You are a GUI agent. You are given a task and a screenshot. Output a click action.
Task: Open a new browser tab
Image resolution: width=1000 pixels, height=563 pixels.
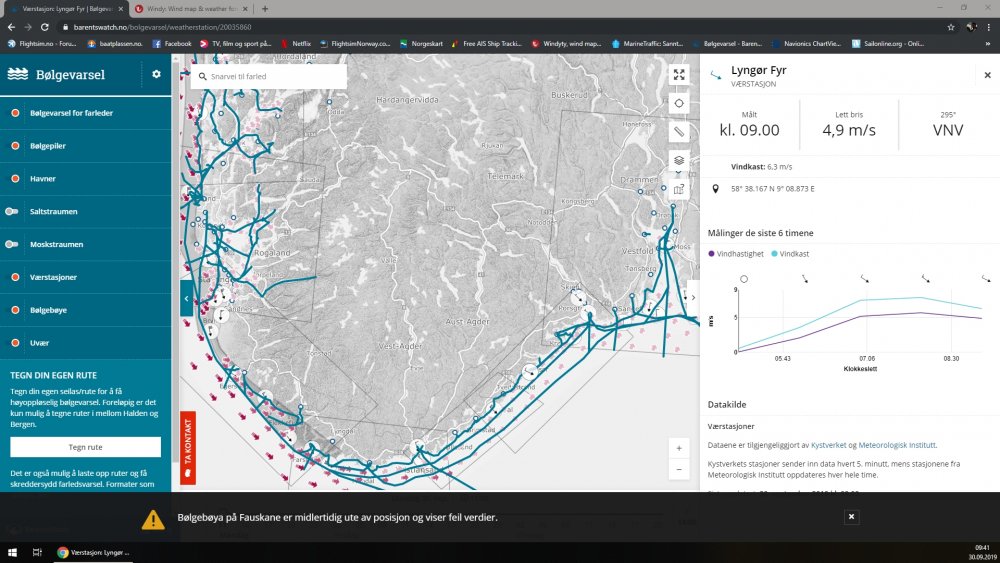265,9
